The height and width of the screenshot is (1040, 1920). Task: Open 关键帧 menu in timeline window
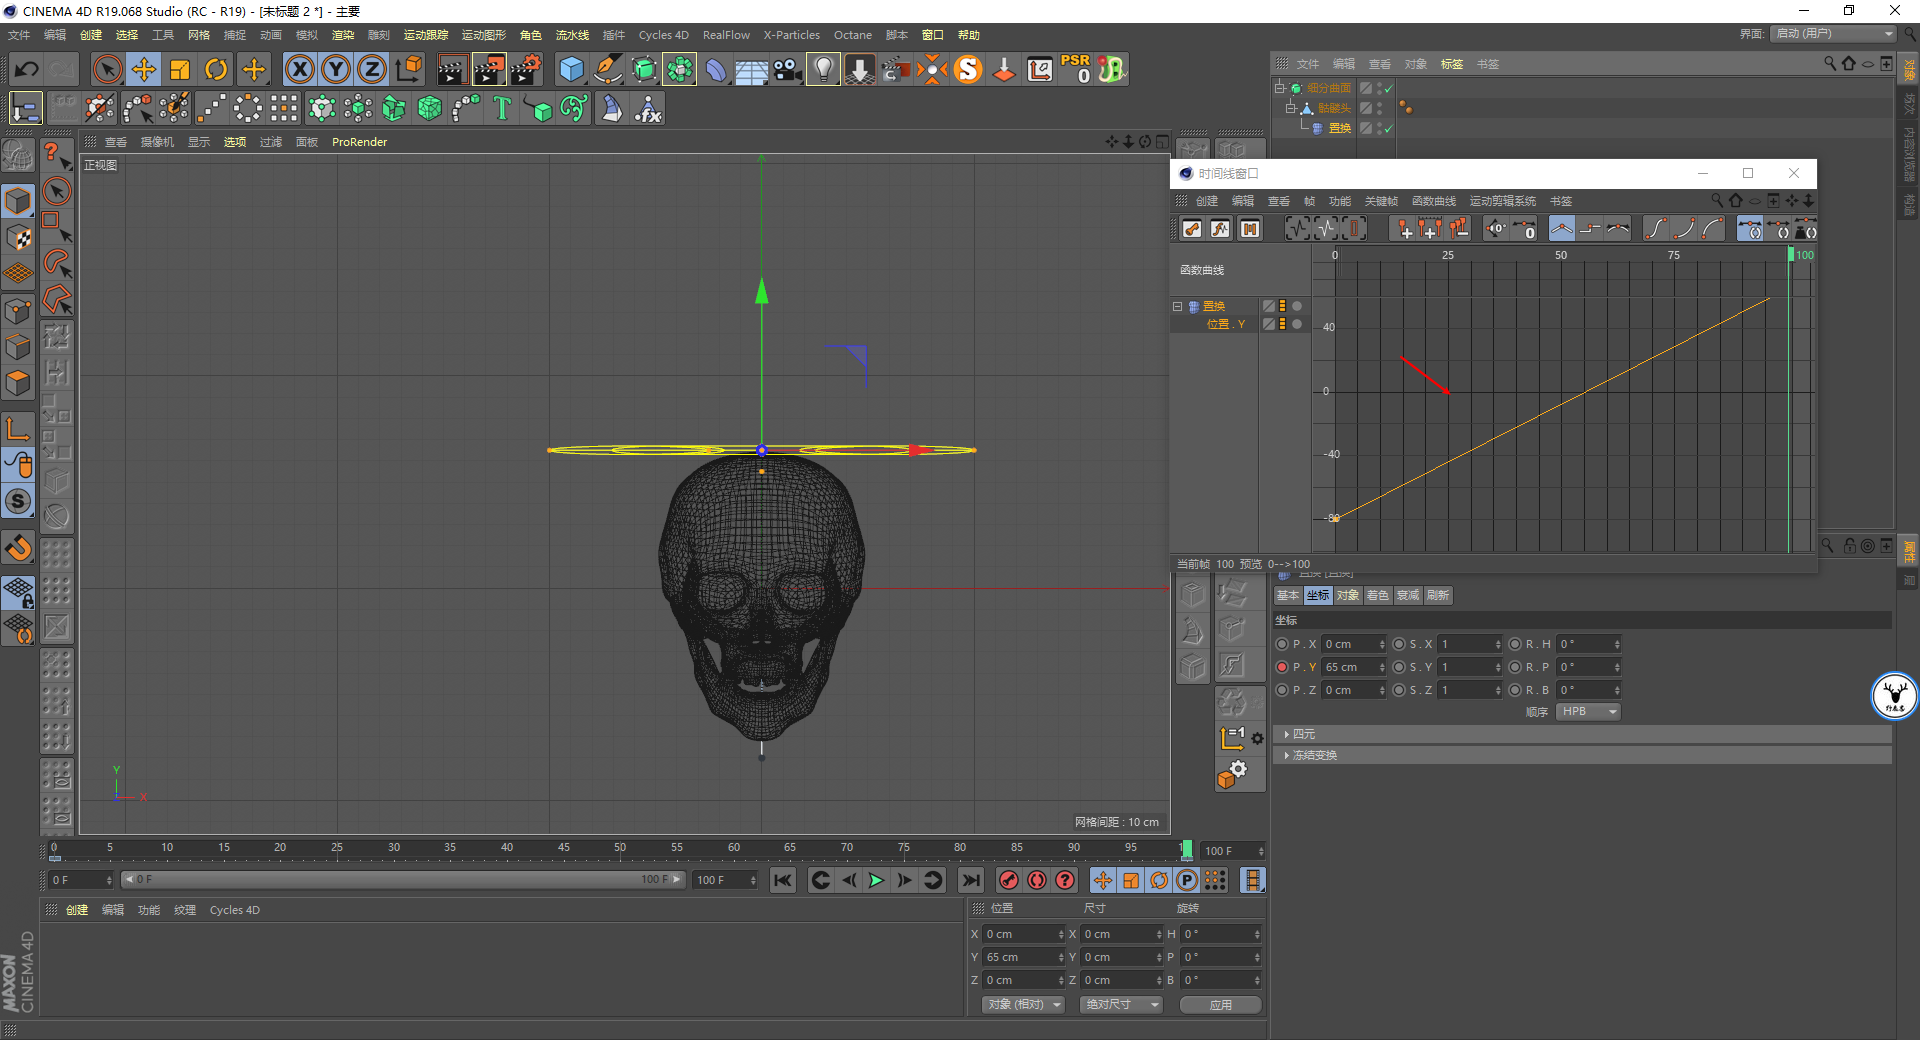click(1380, 201)
